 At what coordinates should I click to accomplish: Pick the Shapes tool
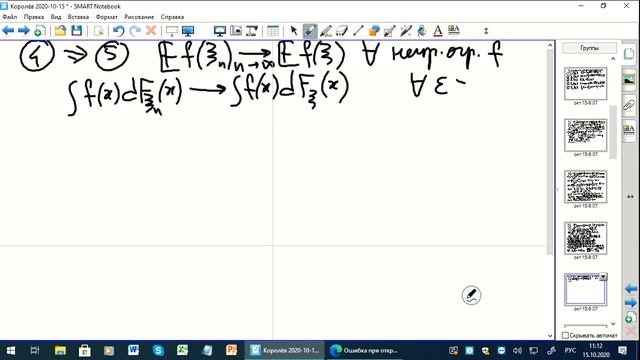tap(374, 31)
